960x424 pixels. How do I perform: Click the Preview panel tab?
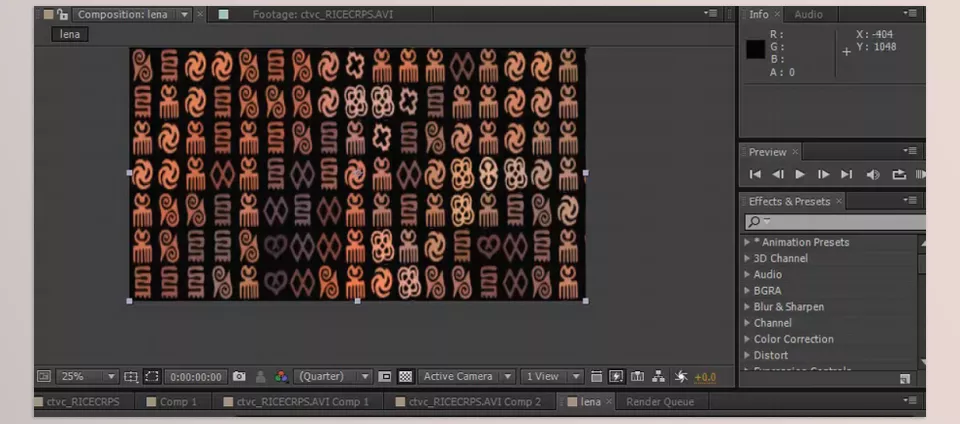767,152
